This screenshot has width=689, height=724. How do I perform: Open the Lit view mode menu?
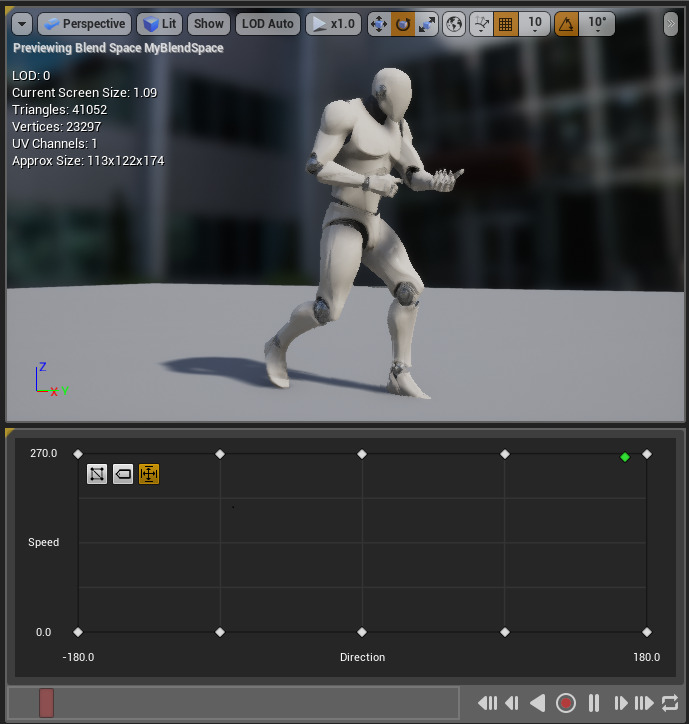[x=160, y=24]
